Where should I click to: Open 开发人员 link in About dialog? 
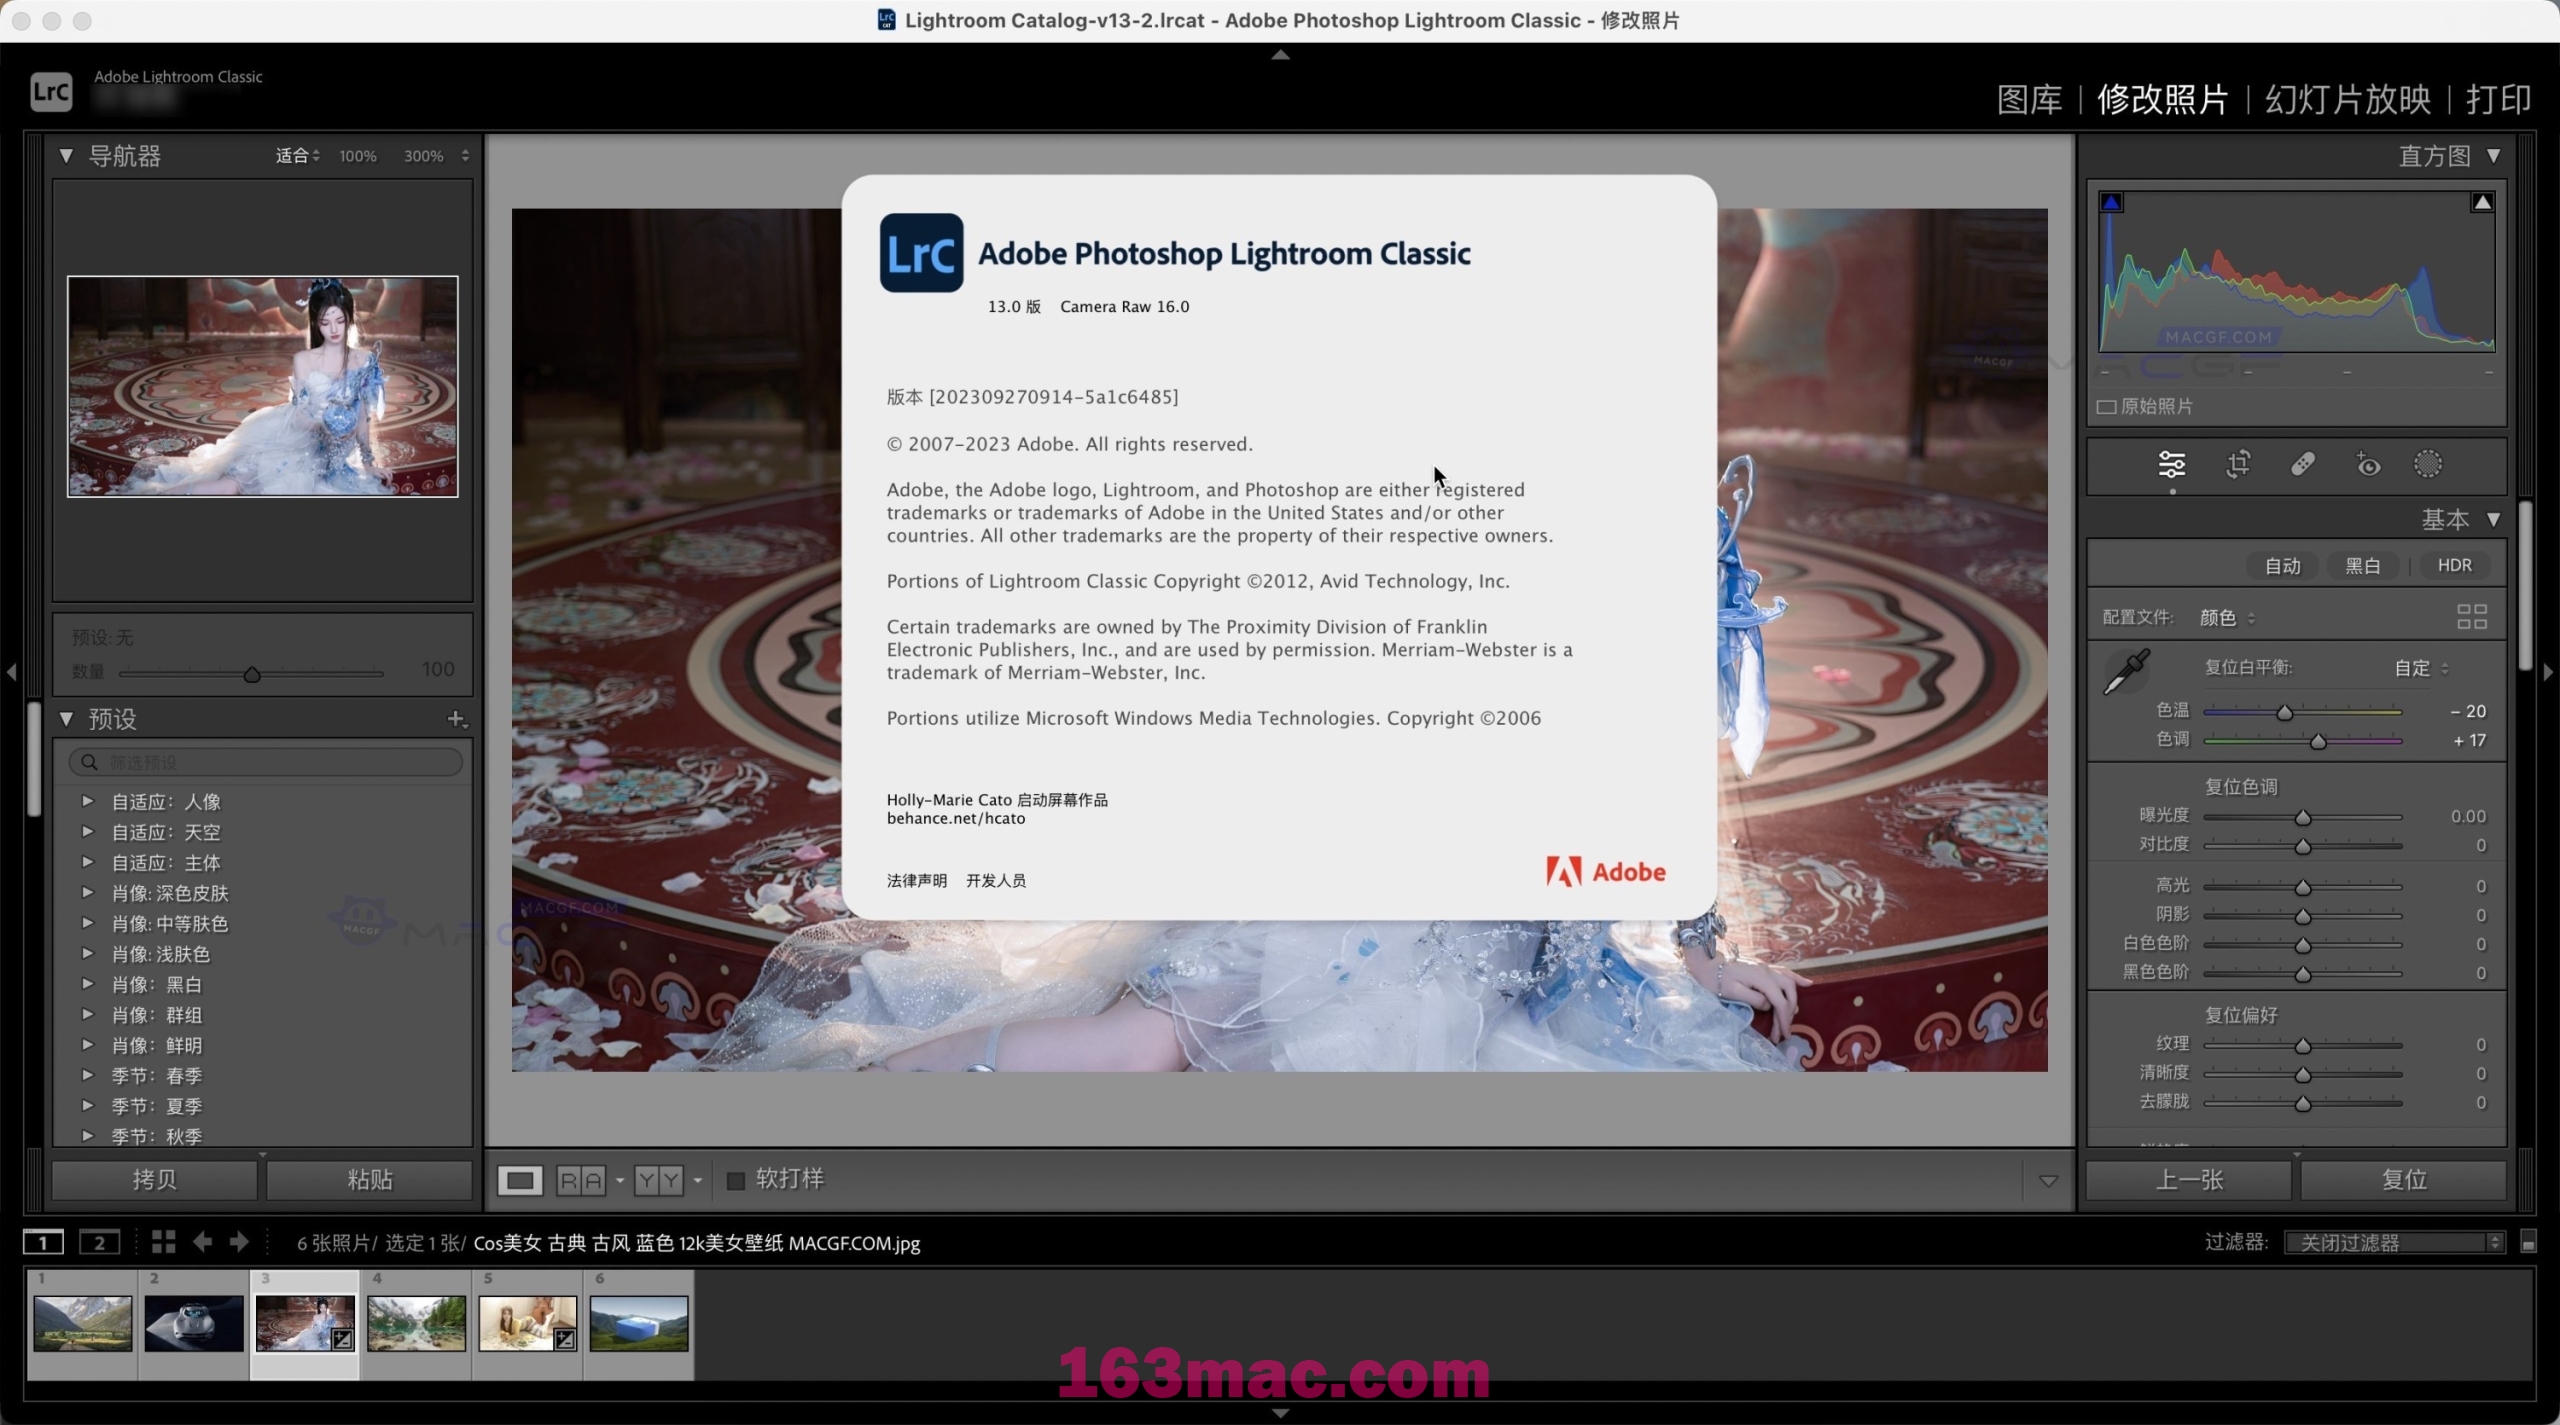pos(996,880)
